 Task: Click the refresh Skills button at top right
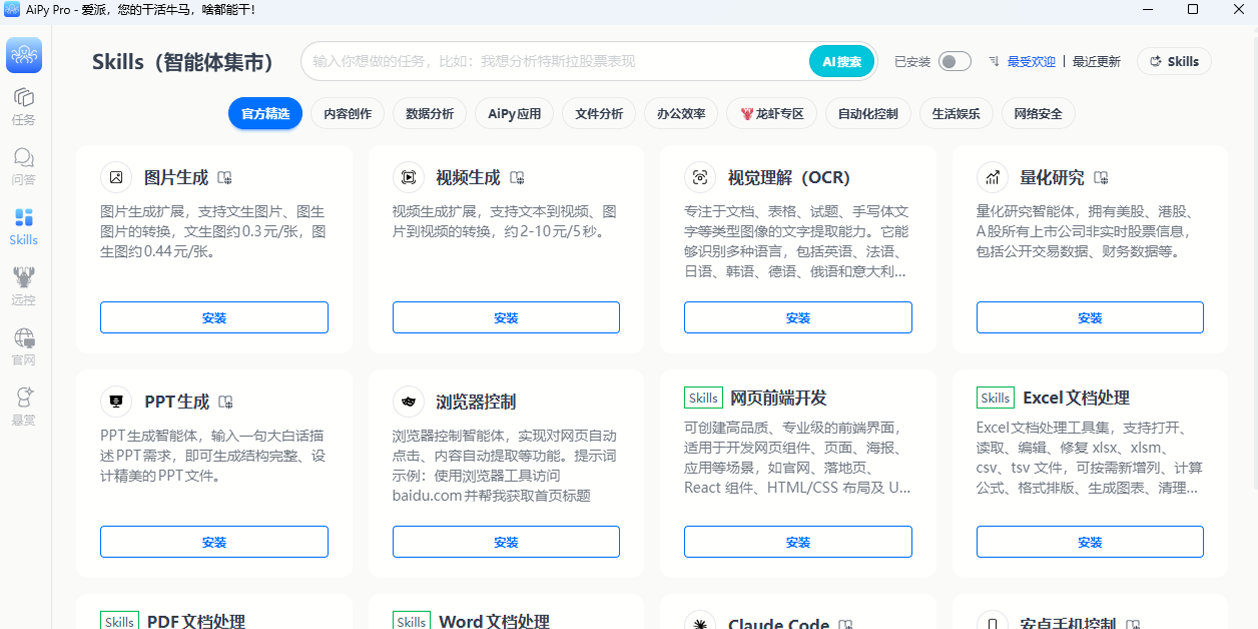click(1173, 61)
